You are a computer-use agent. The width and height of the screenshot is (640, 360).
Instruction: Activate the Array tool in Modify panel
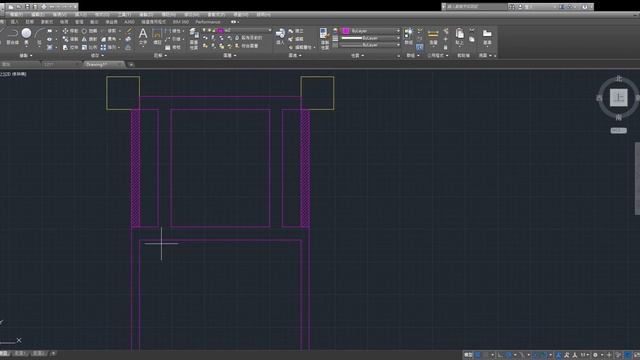click(x=108, y=47)
